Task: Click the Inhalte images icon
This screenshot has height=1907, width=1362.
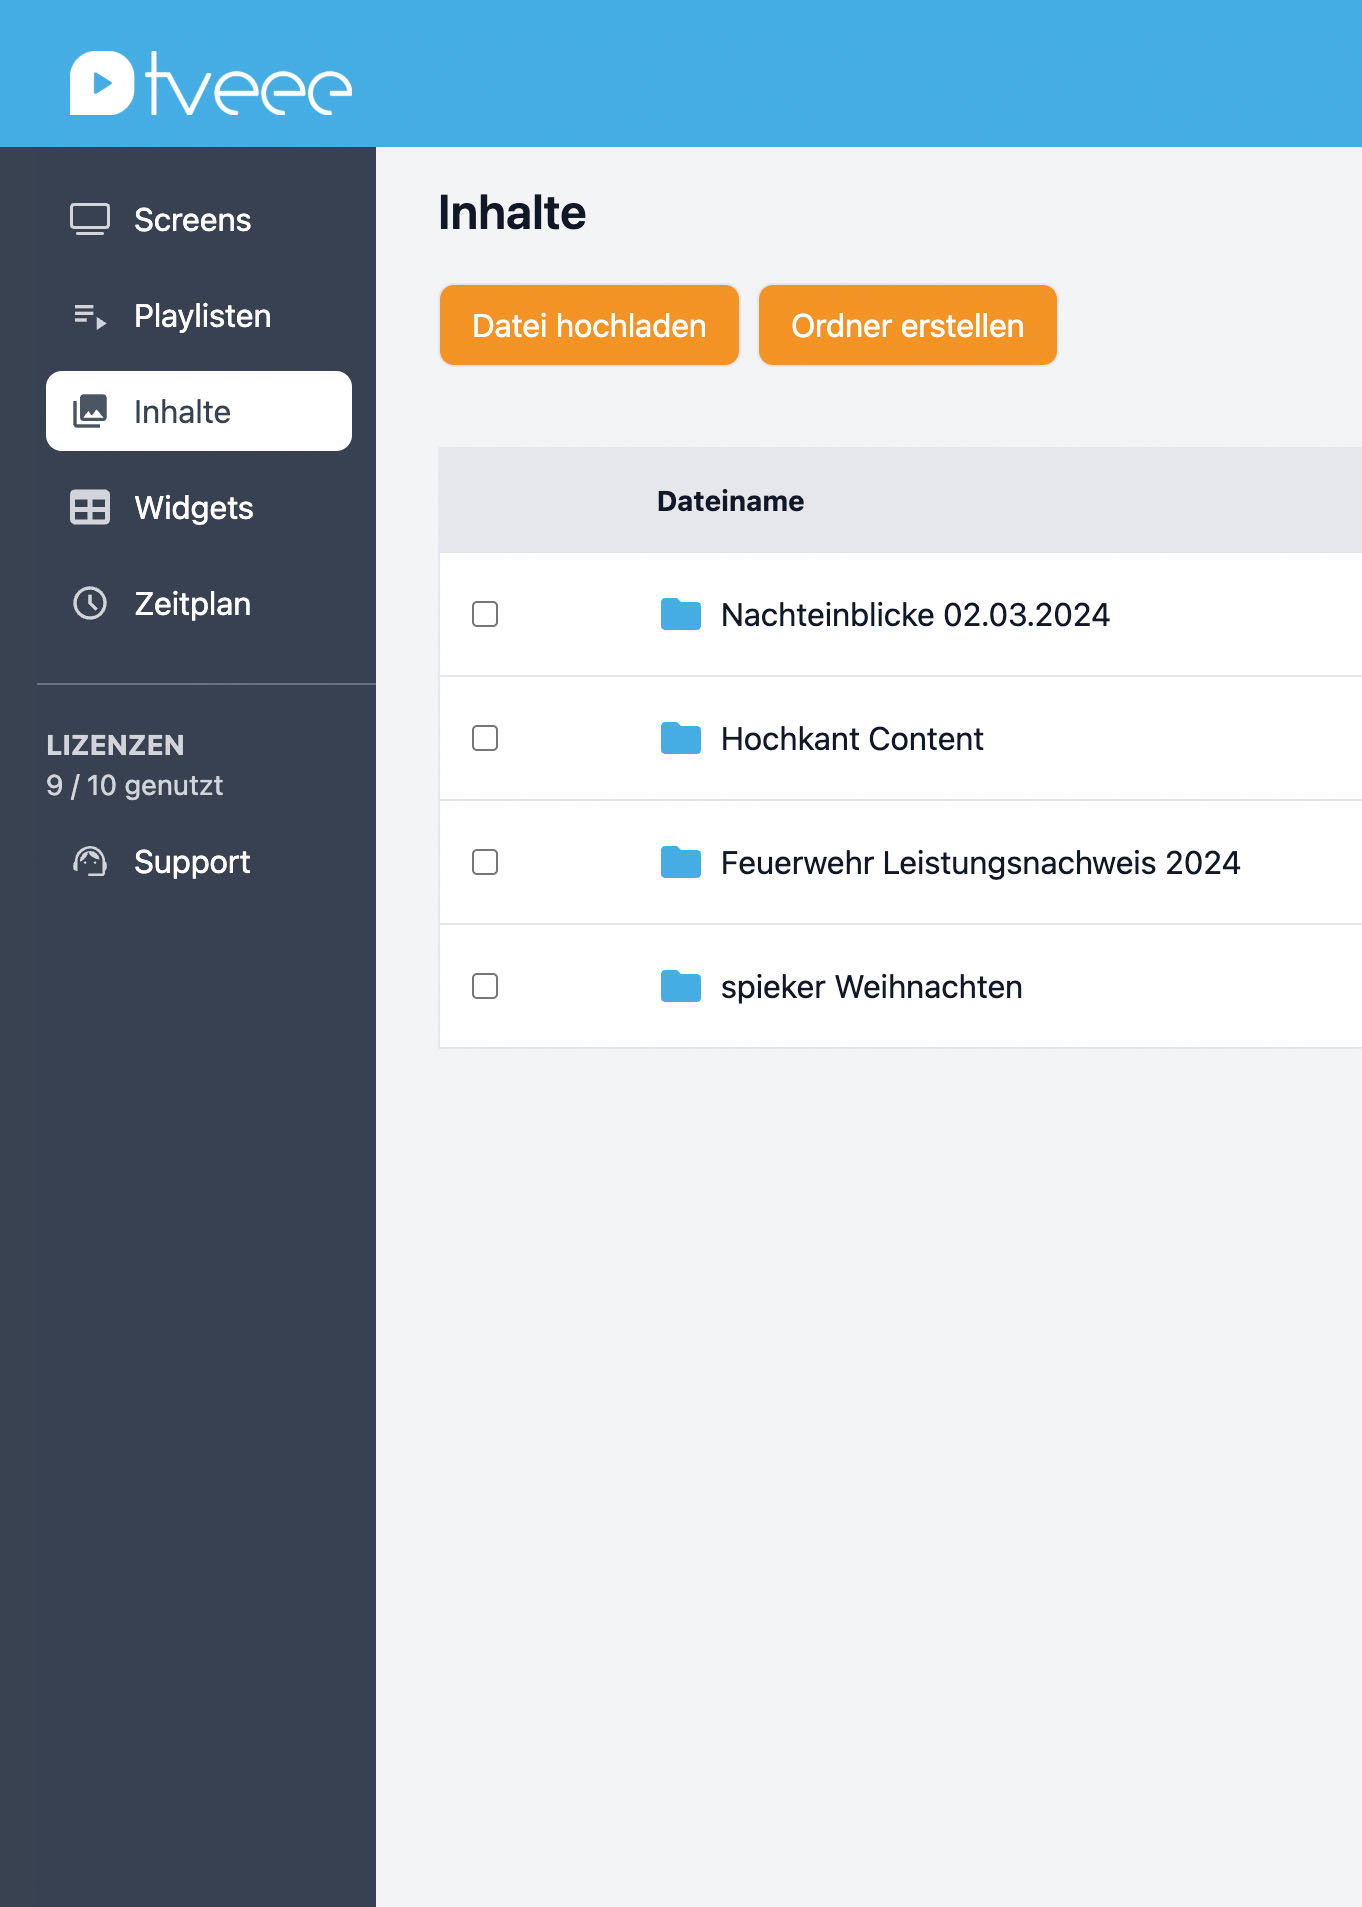Action: [x=90, y=411]
